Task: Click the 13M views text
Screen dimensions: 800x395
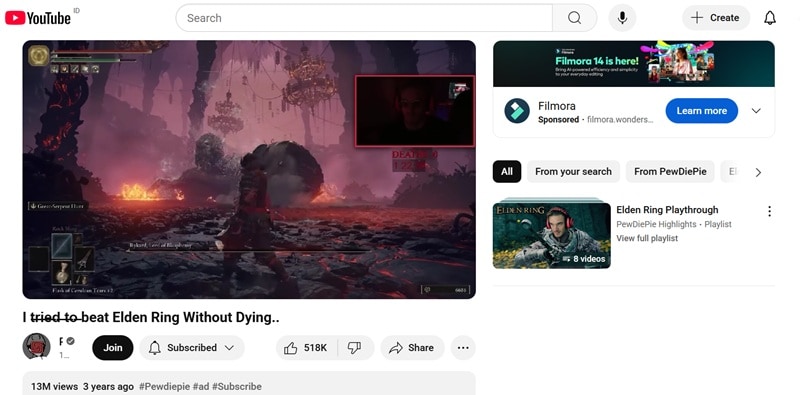Action: [x=55, y=386]
